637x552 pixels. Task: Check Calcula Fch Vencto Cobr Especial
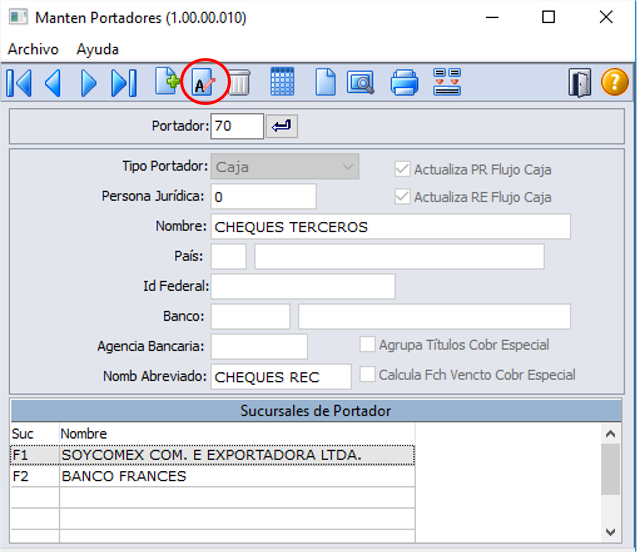[x=367, y=374]
